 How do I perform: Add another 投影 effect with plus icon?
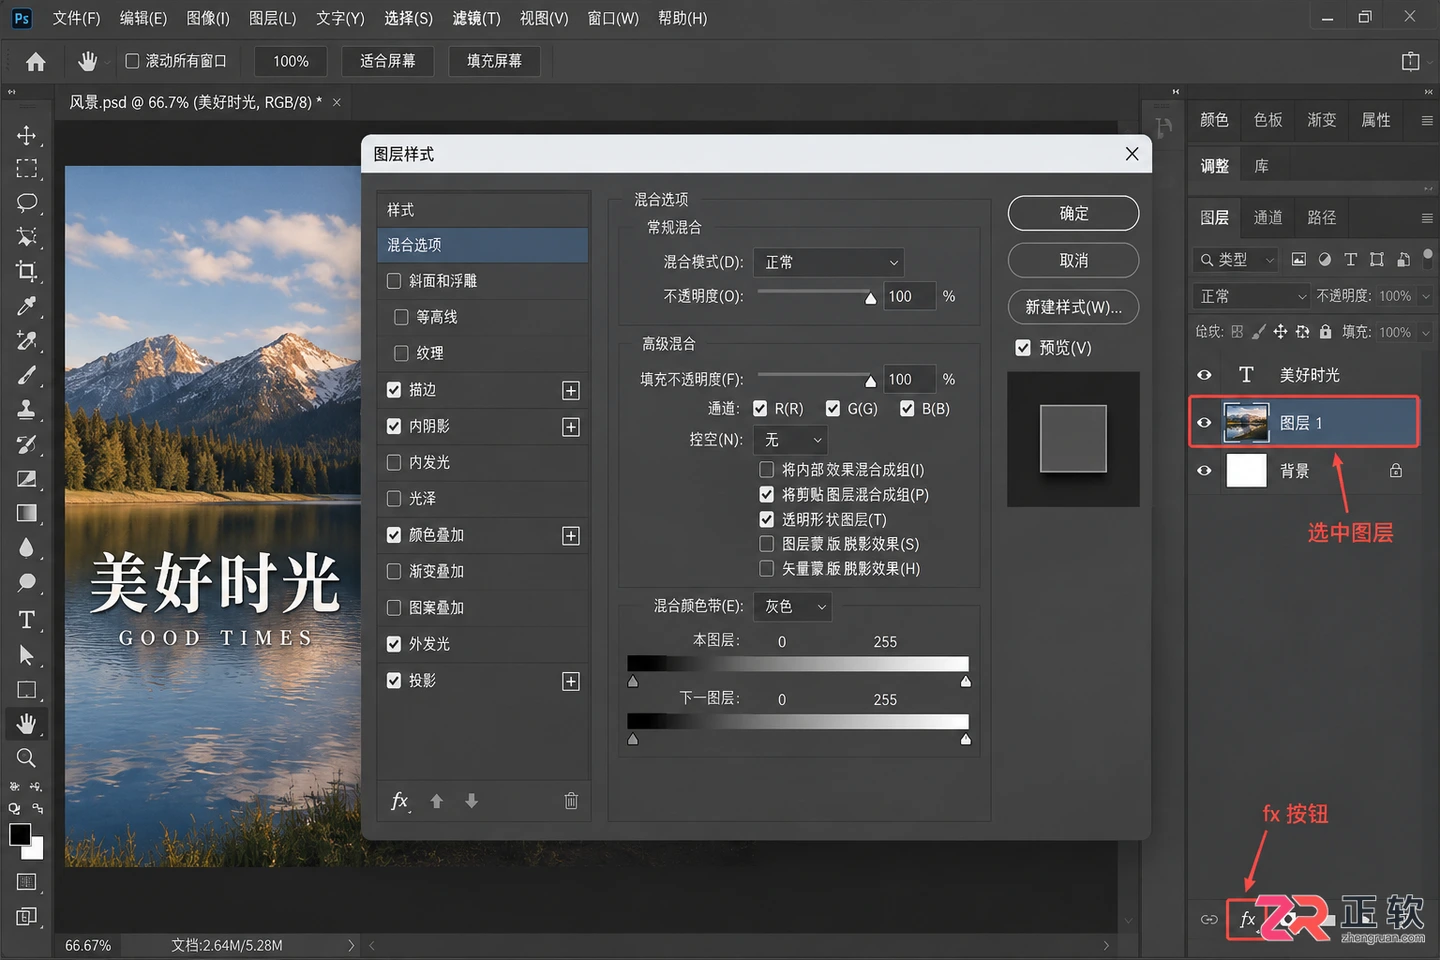coord(571,681)
